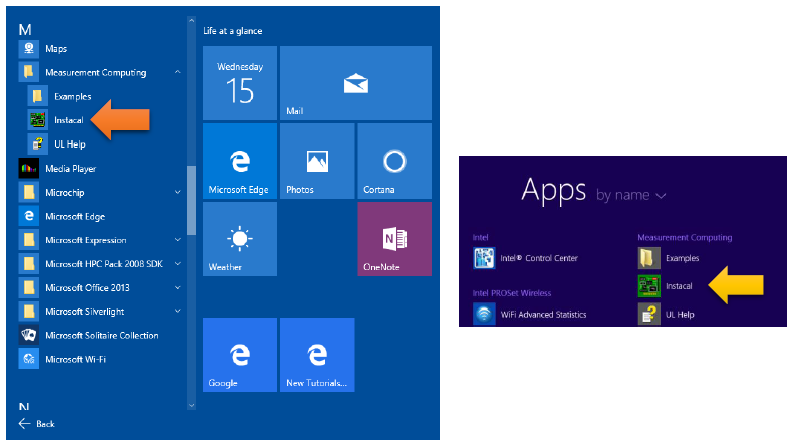Open the Microsoft Wi-Fi icon
This screenshot has height=448, width=796.
click(x=28, y=359)
